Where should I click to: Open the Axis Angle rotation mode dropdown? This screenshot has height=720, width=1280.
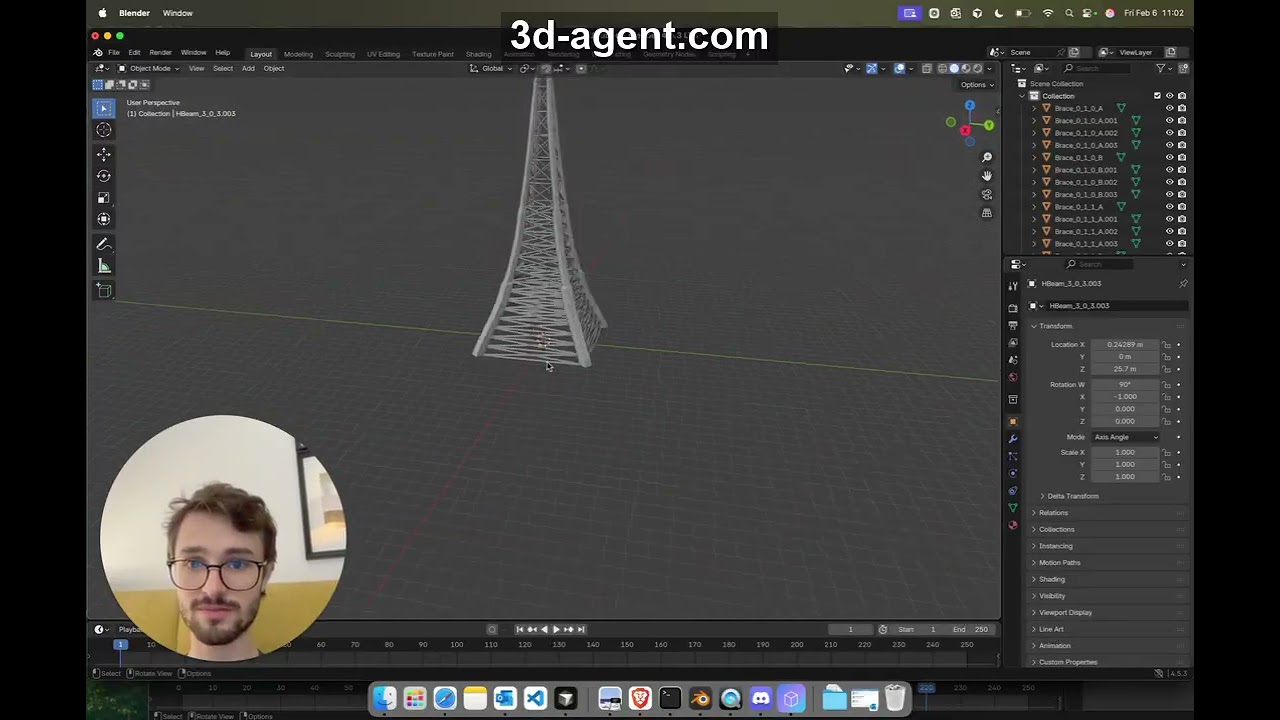(x=1125, y=437)
